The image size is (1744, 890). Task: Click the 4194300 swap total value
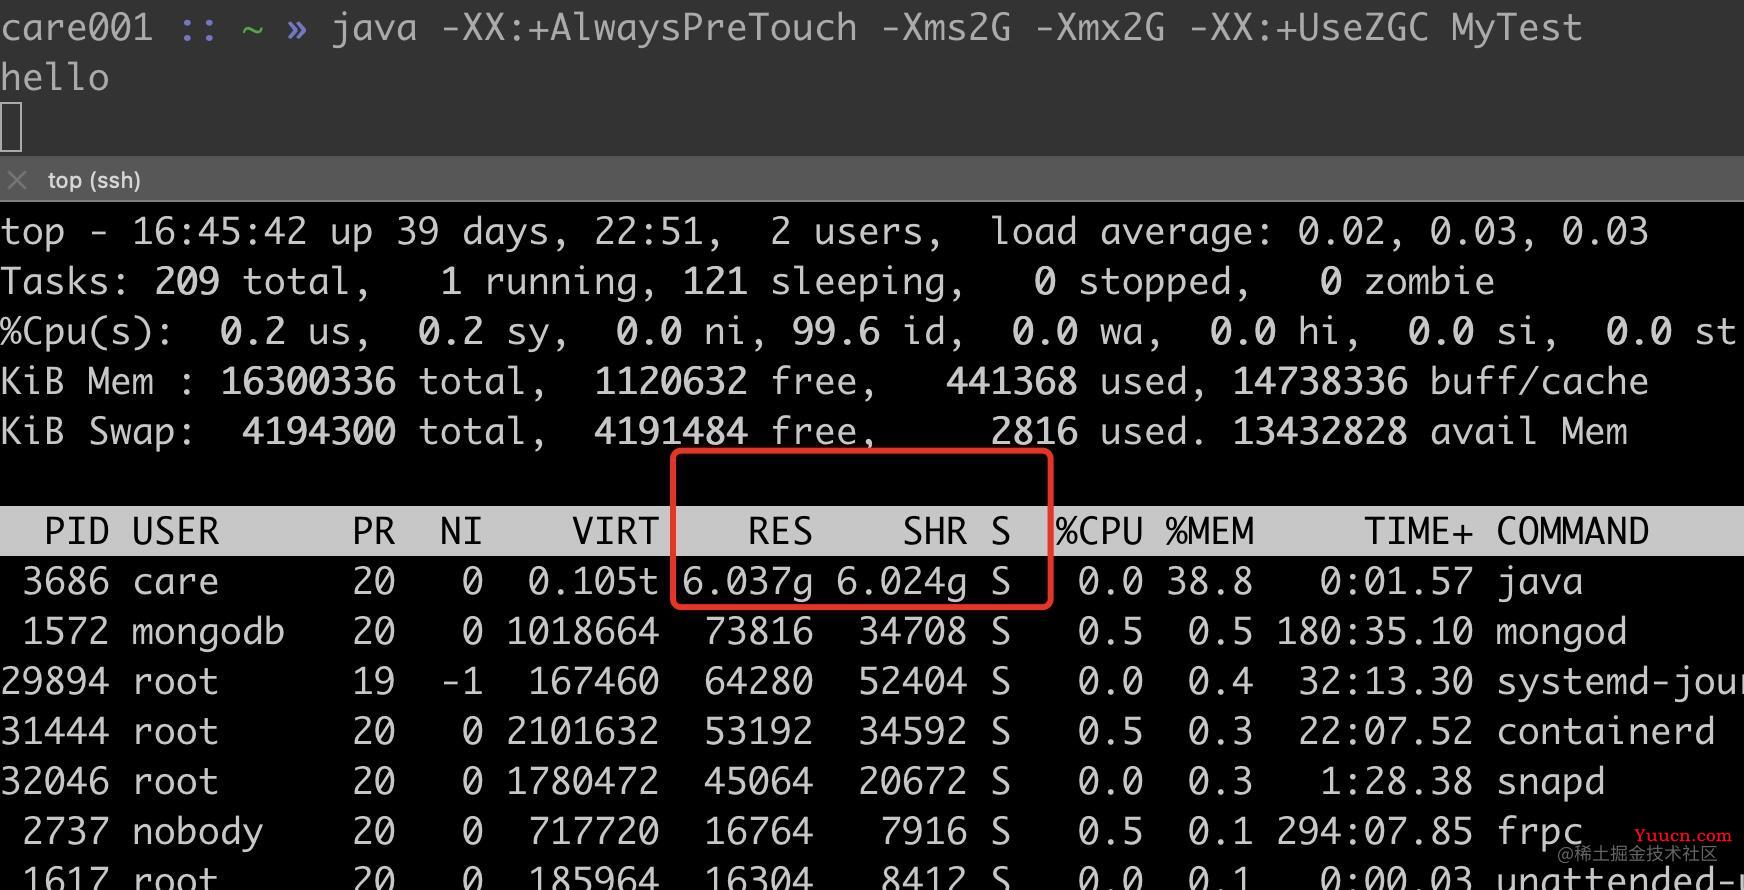coord(319,431)
